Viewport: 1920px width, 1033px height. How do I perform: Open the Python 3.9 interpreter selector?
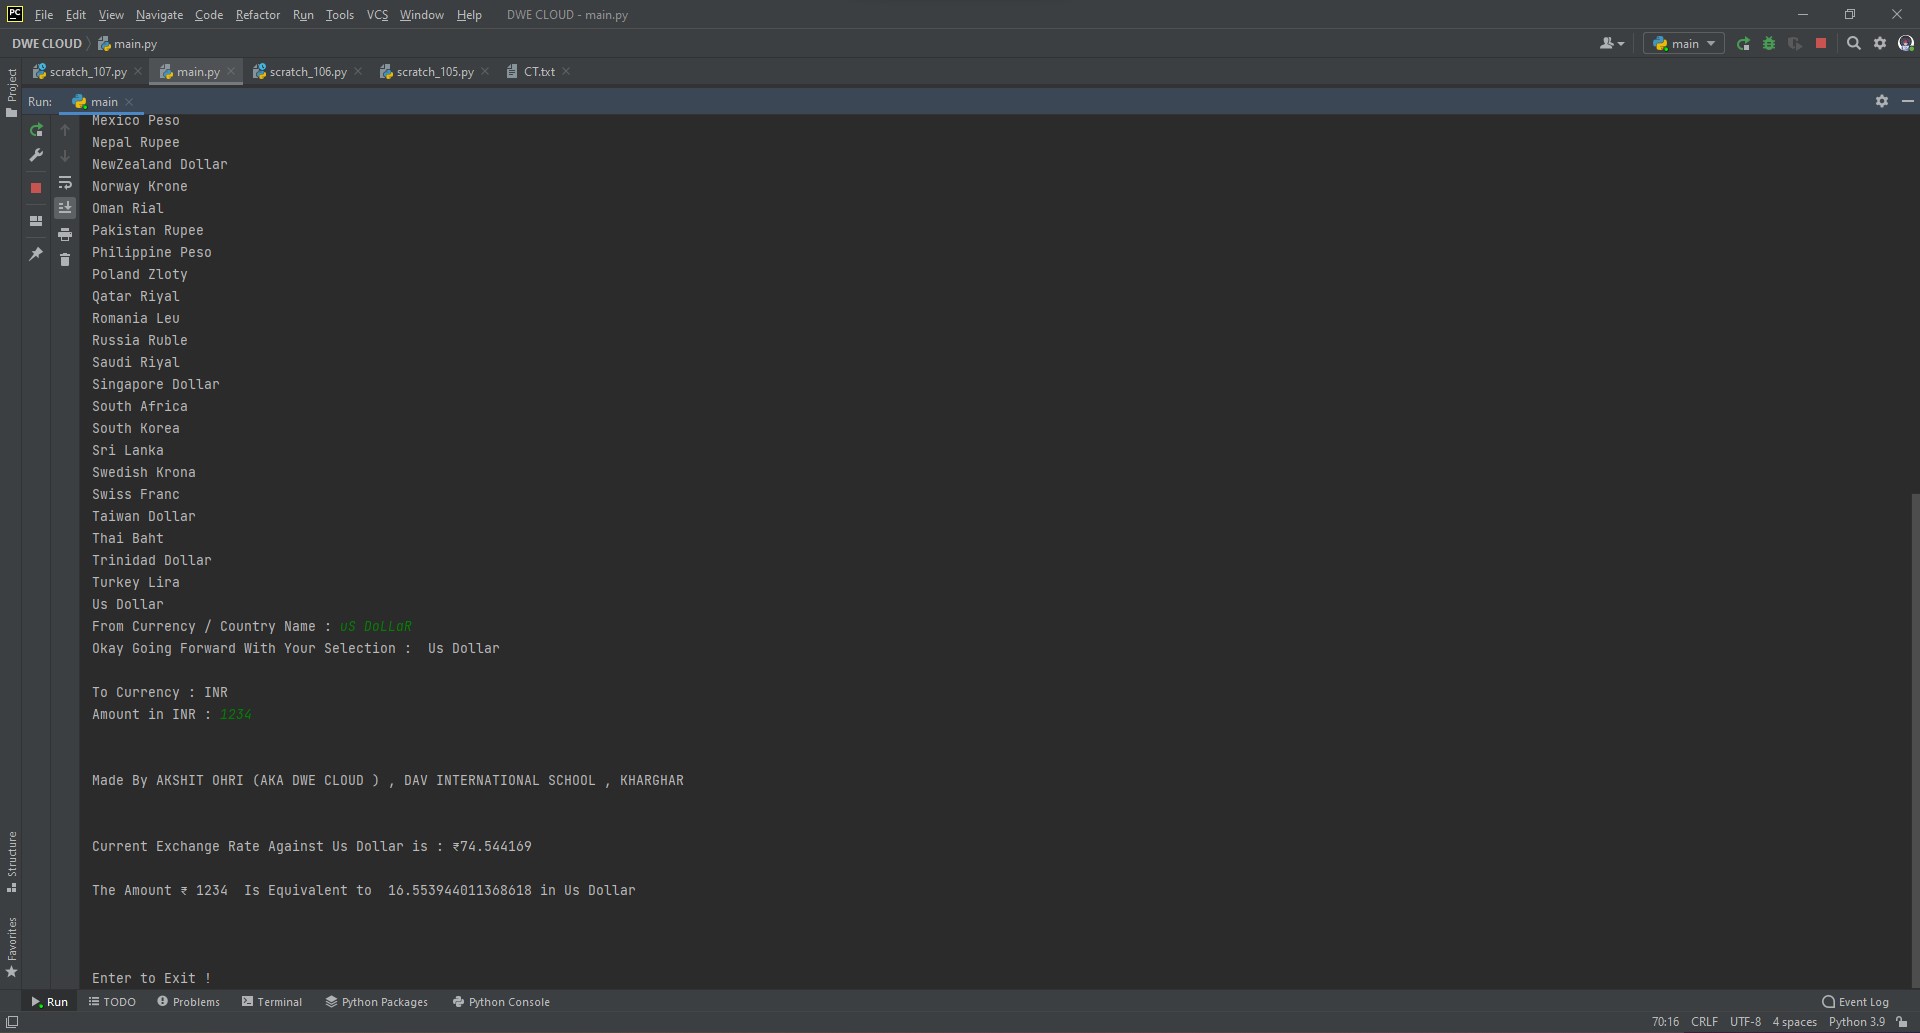[1858, 1021]
